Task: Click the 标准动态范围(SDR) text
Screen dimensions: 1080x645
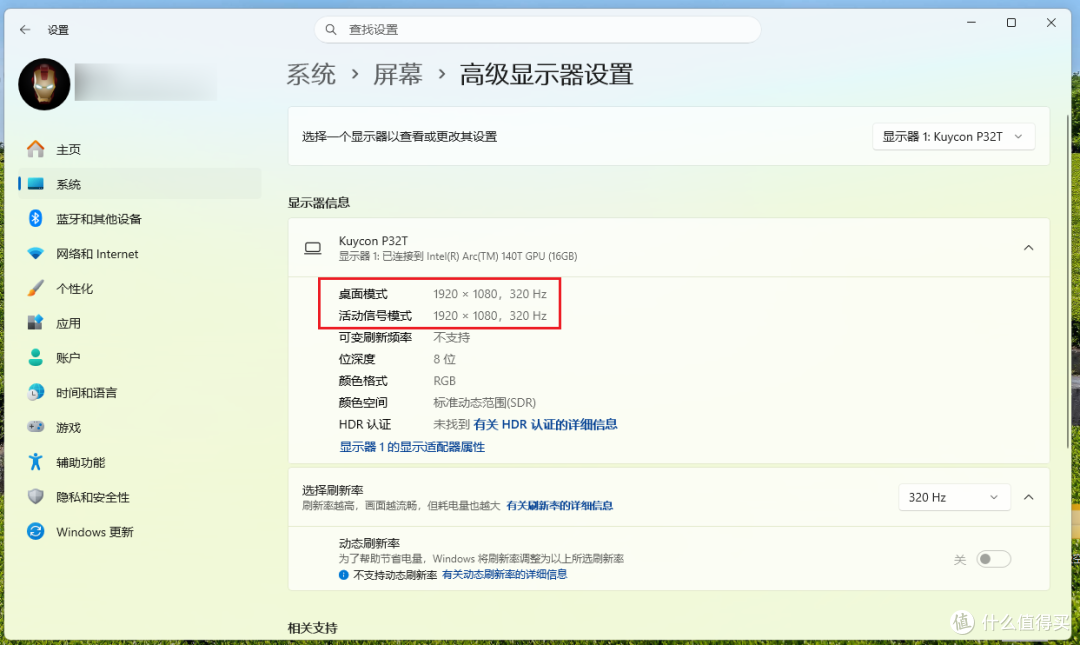Action: (484, 402)
